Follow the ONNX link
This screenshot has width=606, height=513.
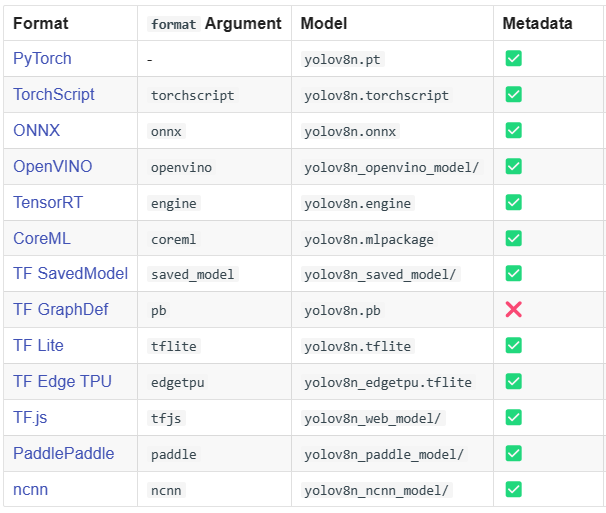(35, 131)
